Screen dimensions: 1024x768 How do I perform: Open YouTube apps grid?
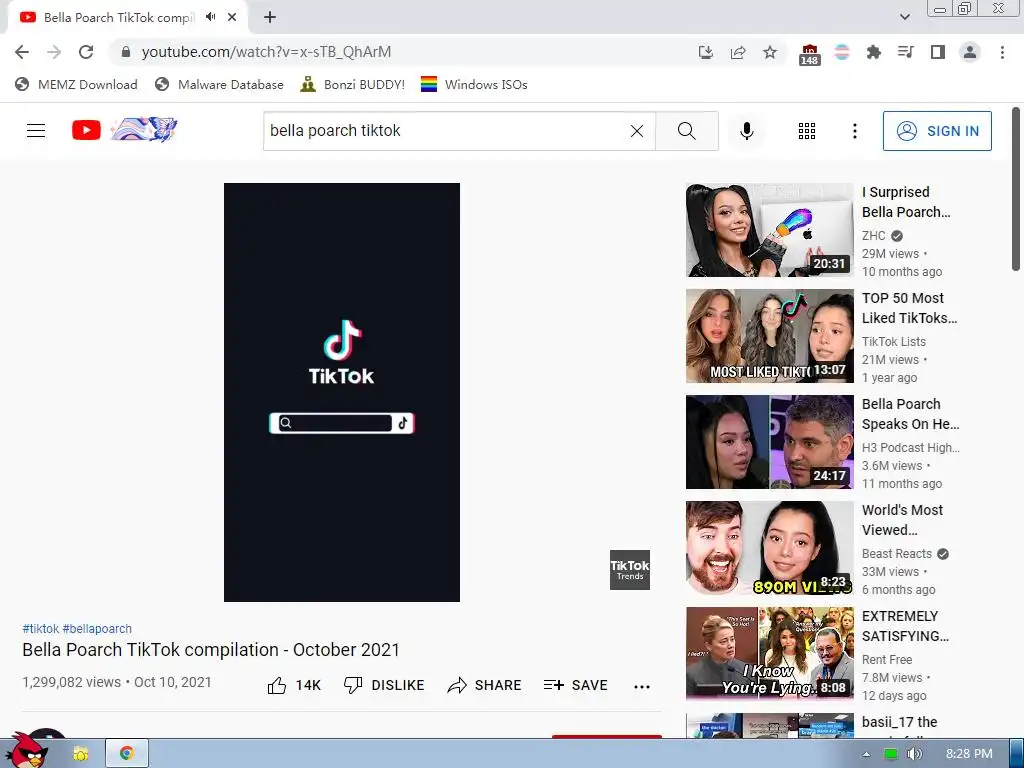pyautogui.click(x=807, y=131)
